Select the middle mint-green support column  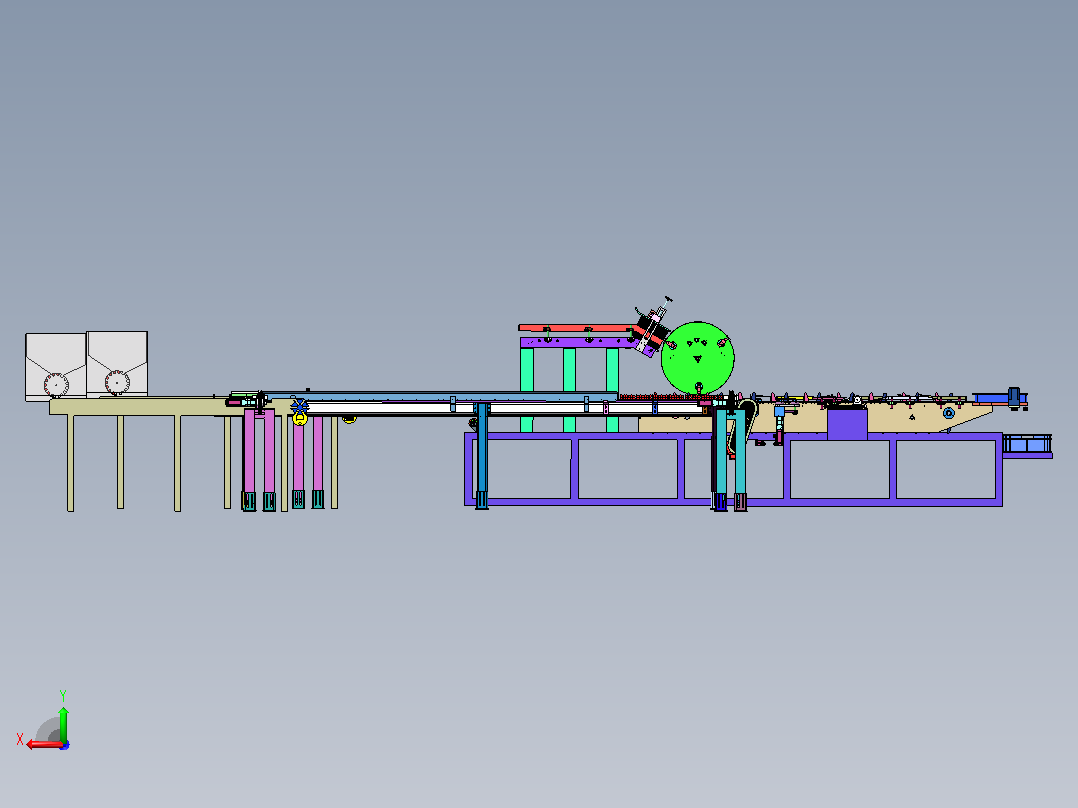coord(569,389)
